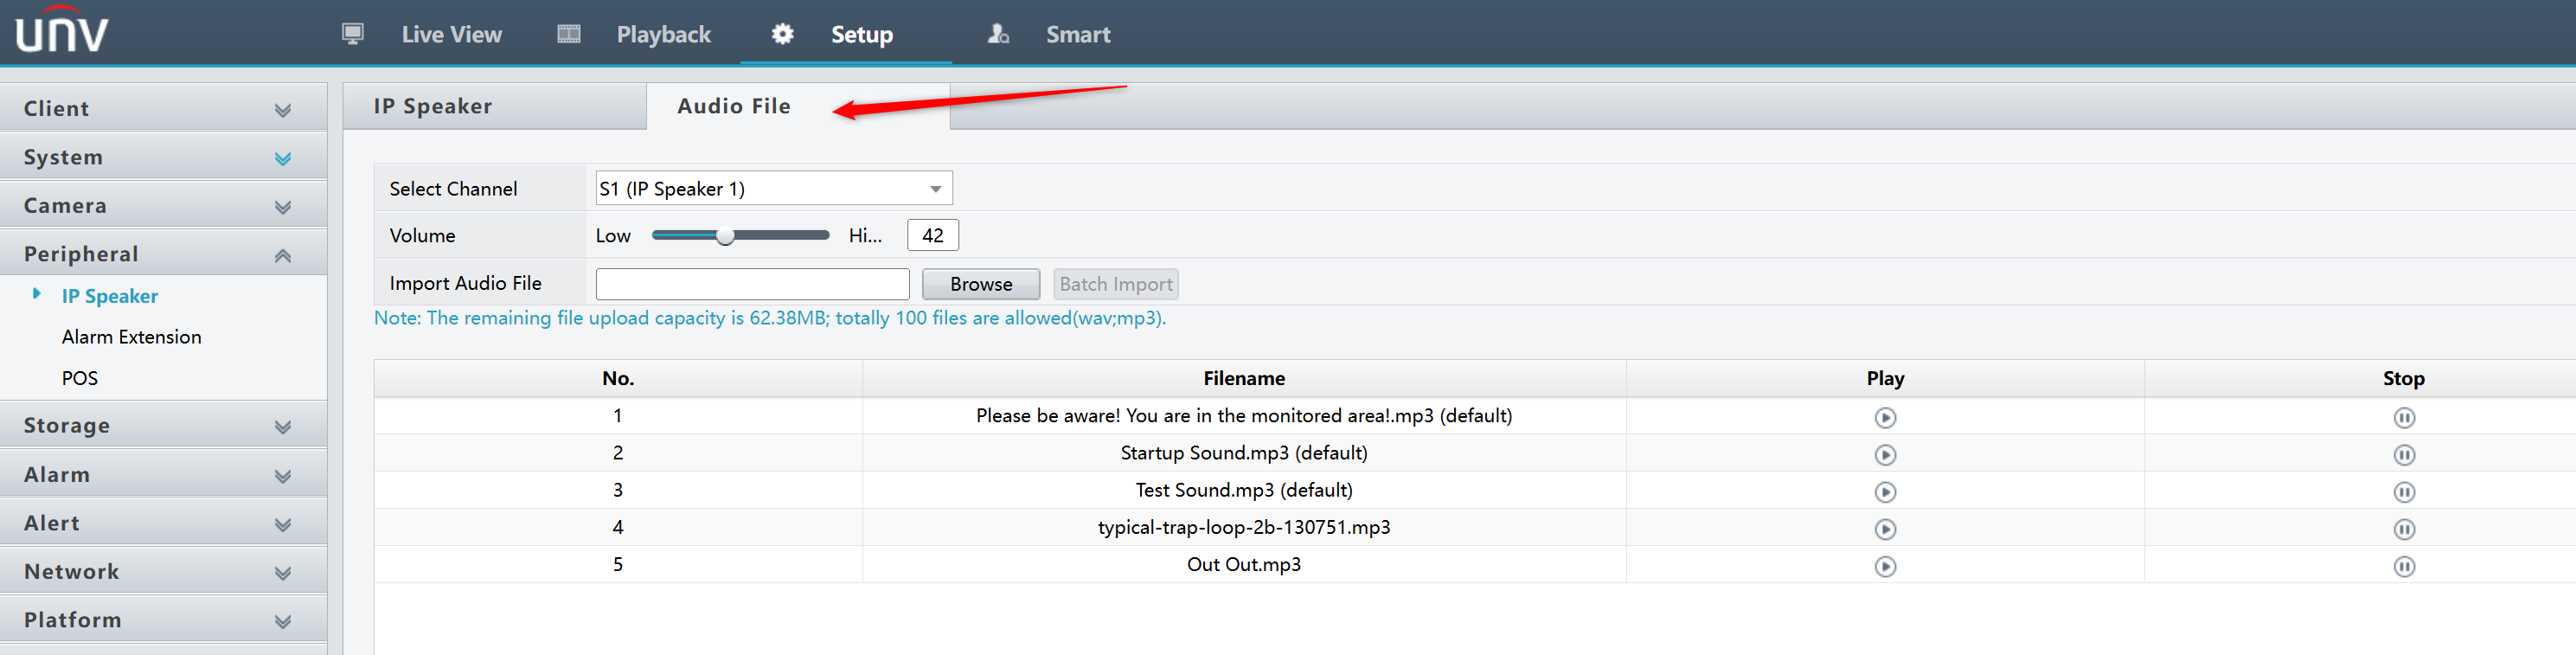The width and height of the screenshot is (2576, 655).
Task: Play Startup Sound.mp3
Action: tap(1885, 455)
